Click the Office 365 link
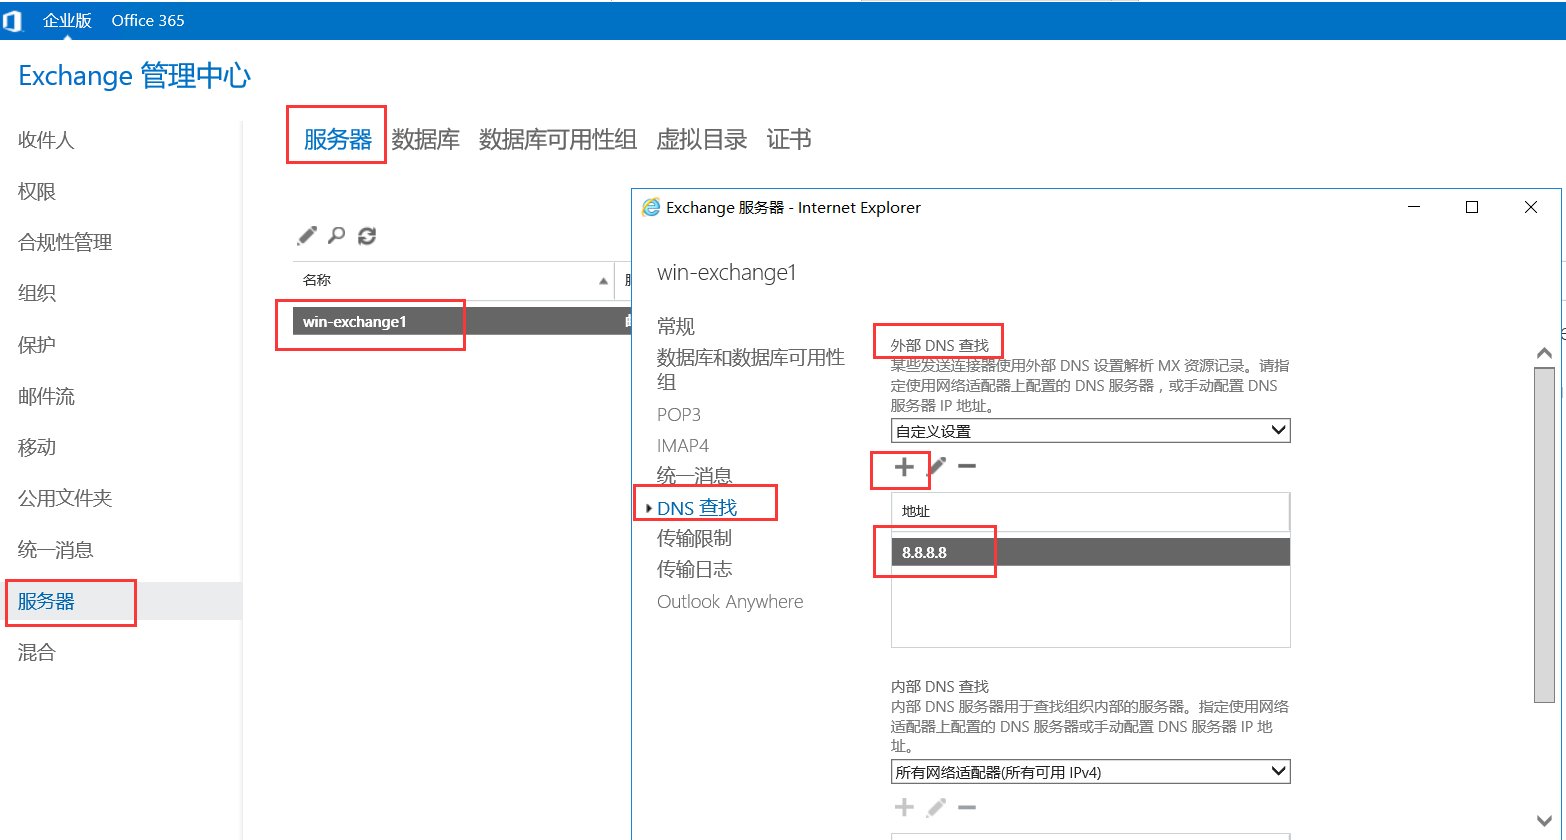This screenshot has width=1566, height=840. tap(147, 20)
